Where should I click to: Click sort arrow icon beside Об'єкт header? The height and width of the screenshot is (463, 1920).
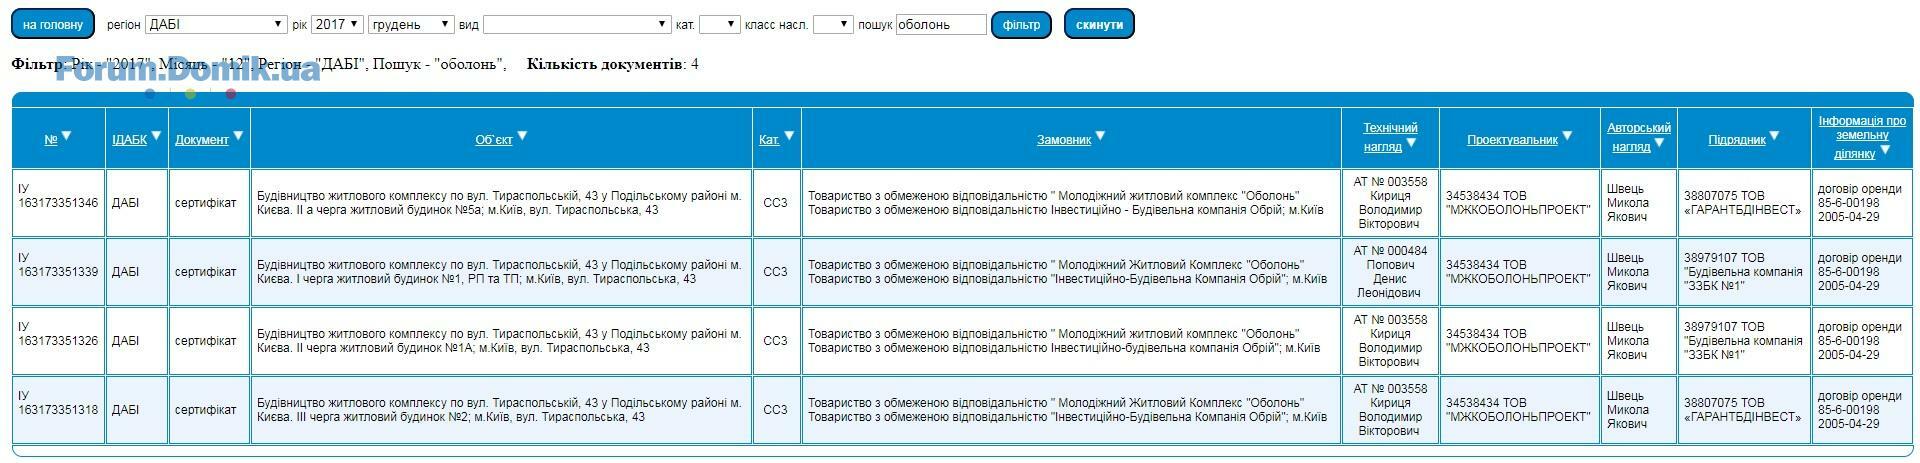point(521,137)
